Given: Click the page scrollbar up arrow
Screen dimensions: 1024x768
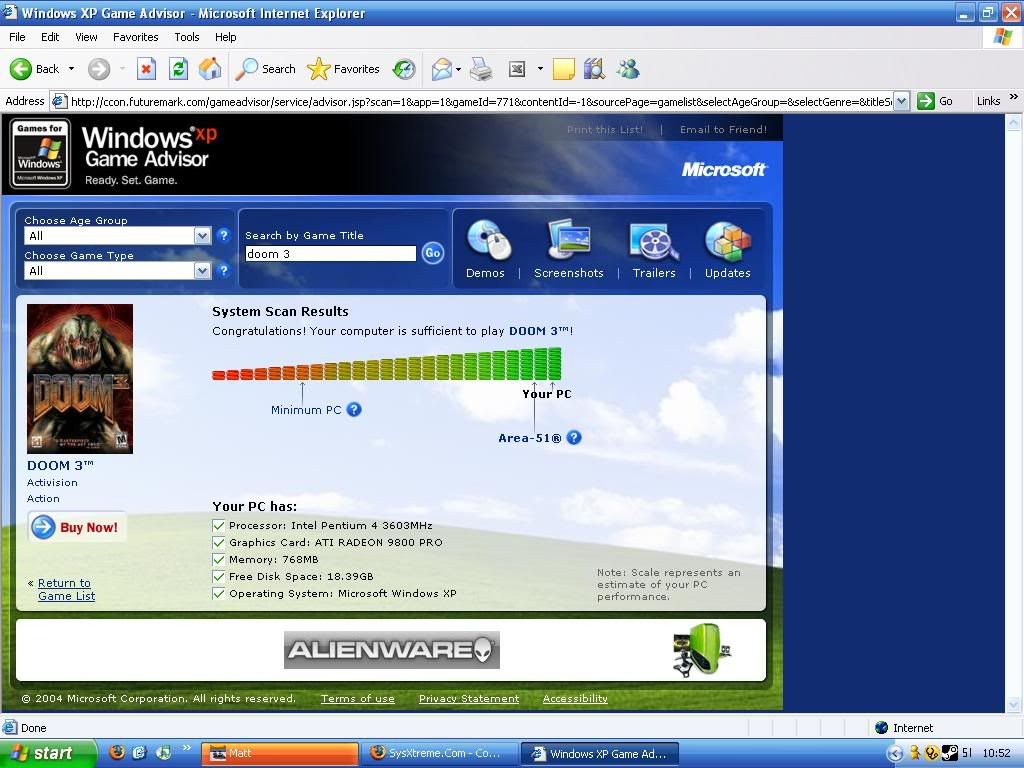Looking at the screenshot, I should pos(1013,122).
